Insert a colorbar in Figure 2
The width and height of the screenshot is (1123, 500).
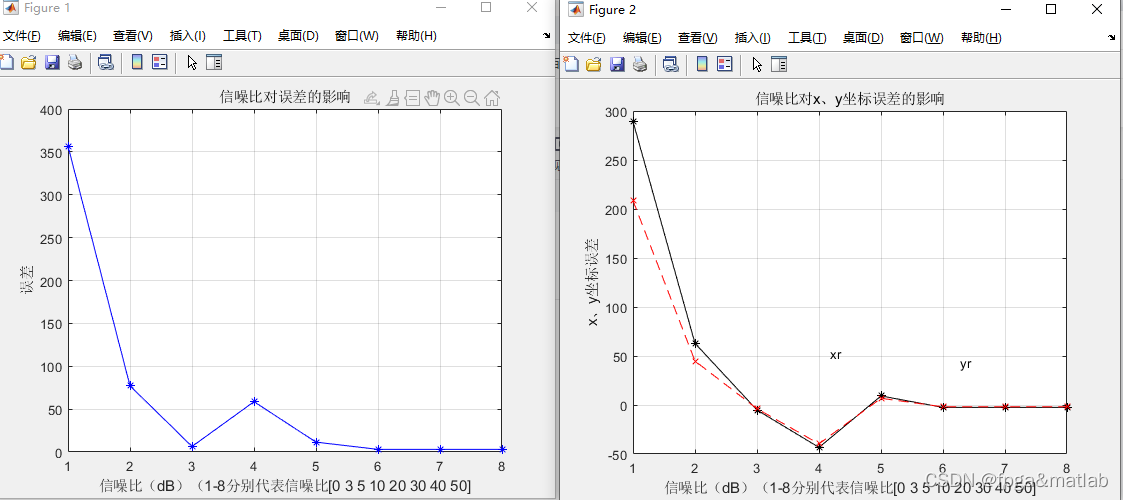[x=702, y=64]
